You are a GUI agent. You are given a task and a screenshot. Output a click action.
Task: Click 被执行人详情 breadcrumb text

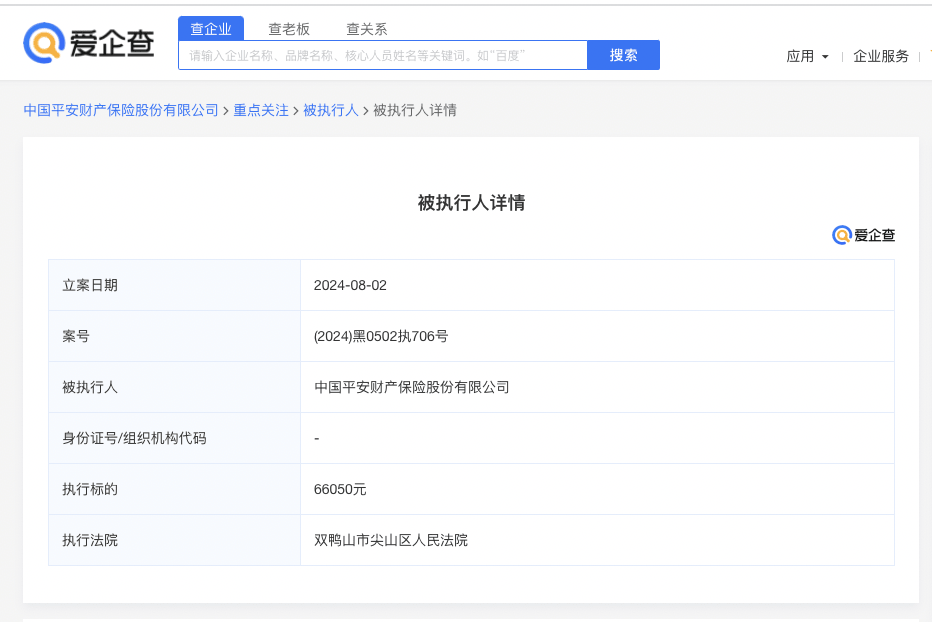(415, 110)
